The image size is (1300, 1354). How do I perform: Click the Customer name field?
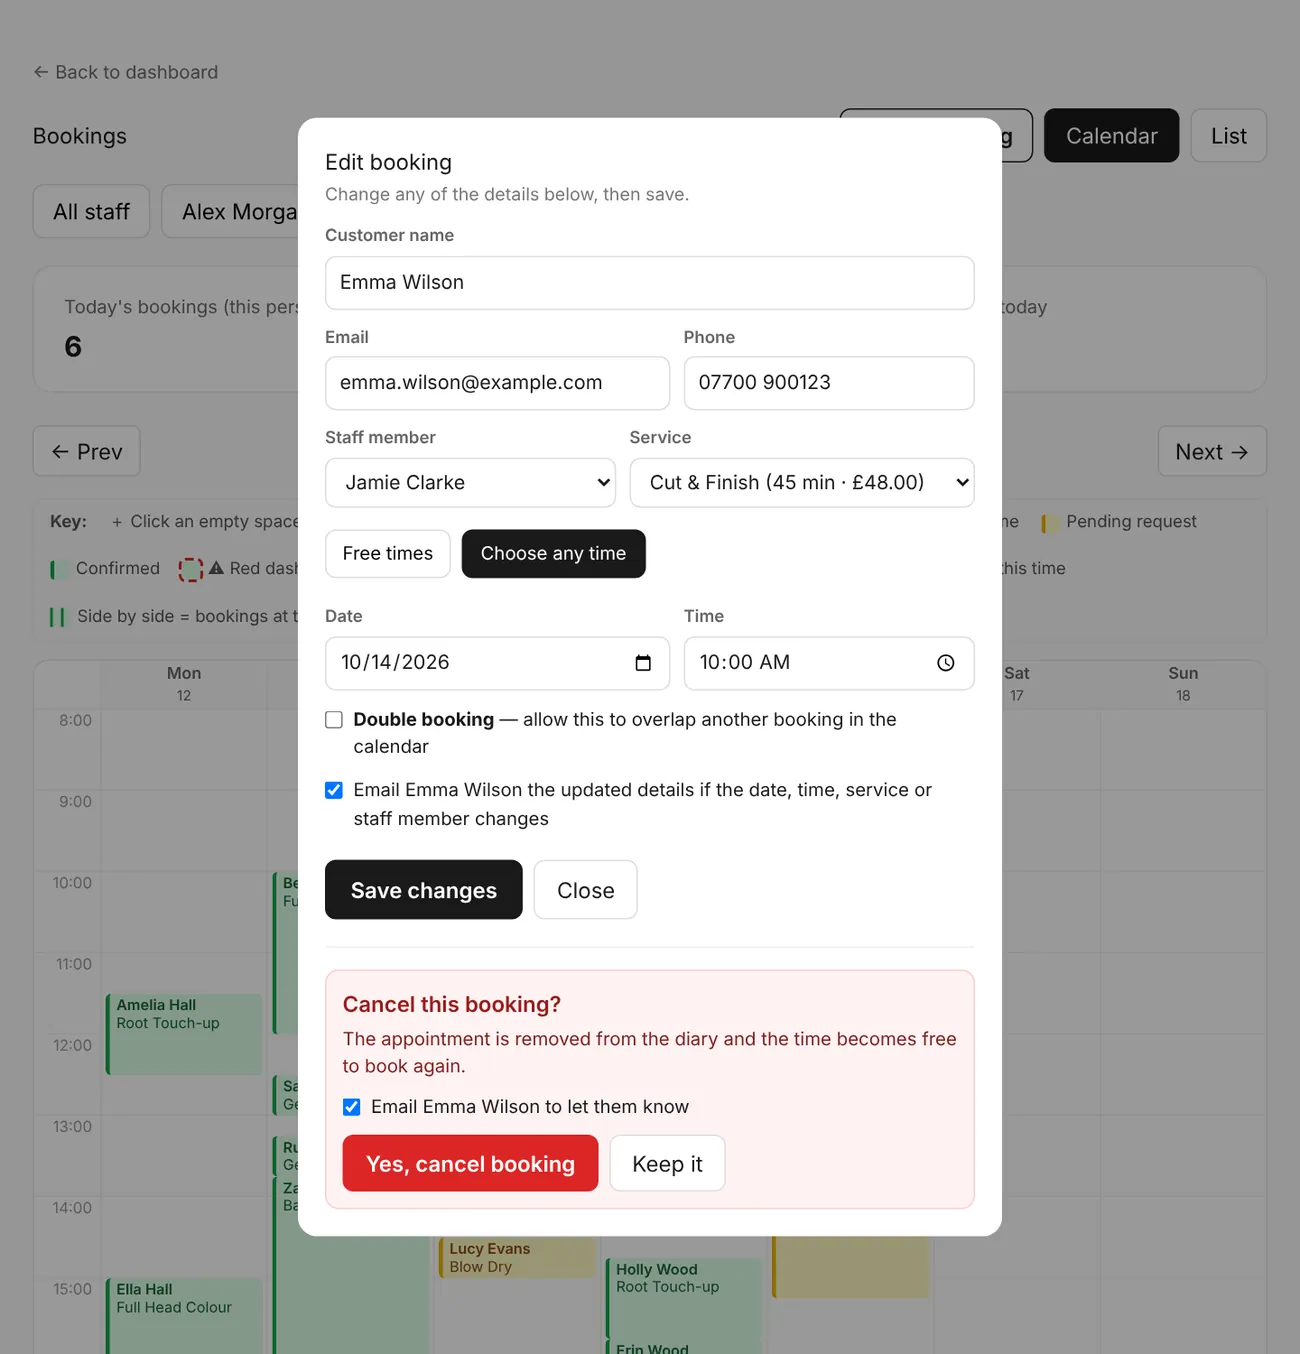650,283
